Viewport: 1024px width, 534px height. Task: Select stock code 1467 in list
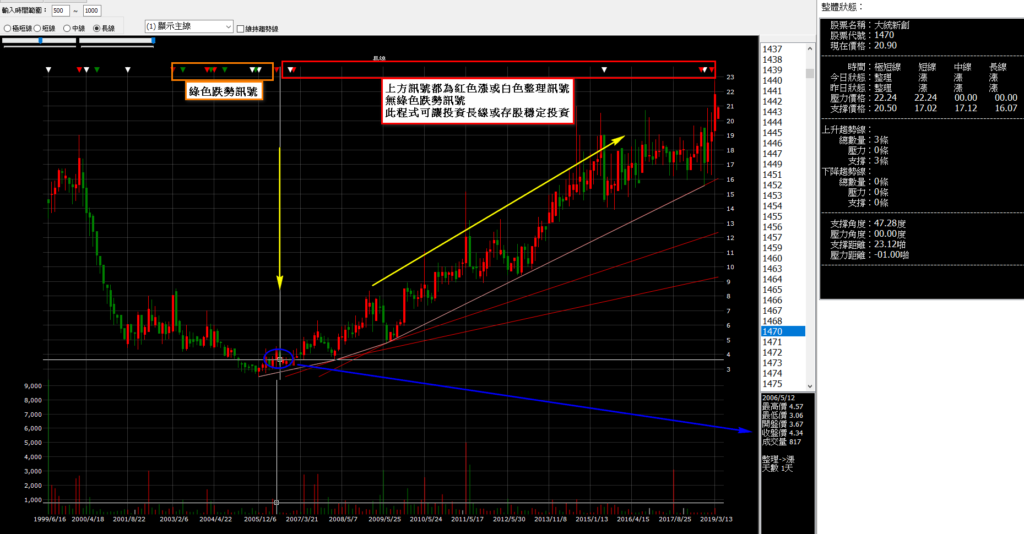click(782, 311)
